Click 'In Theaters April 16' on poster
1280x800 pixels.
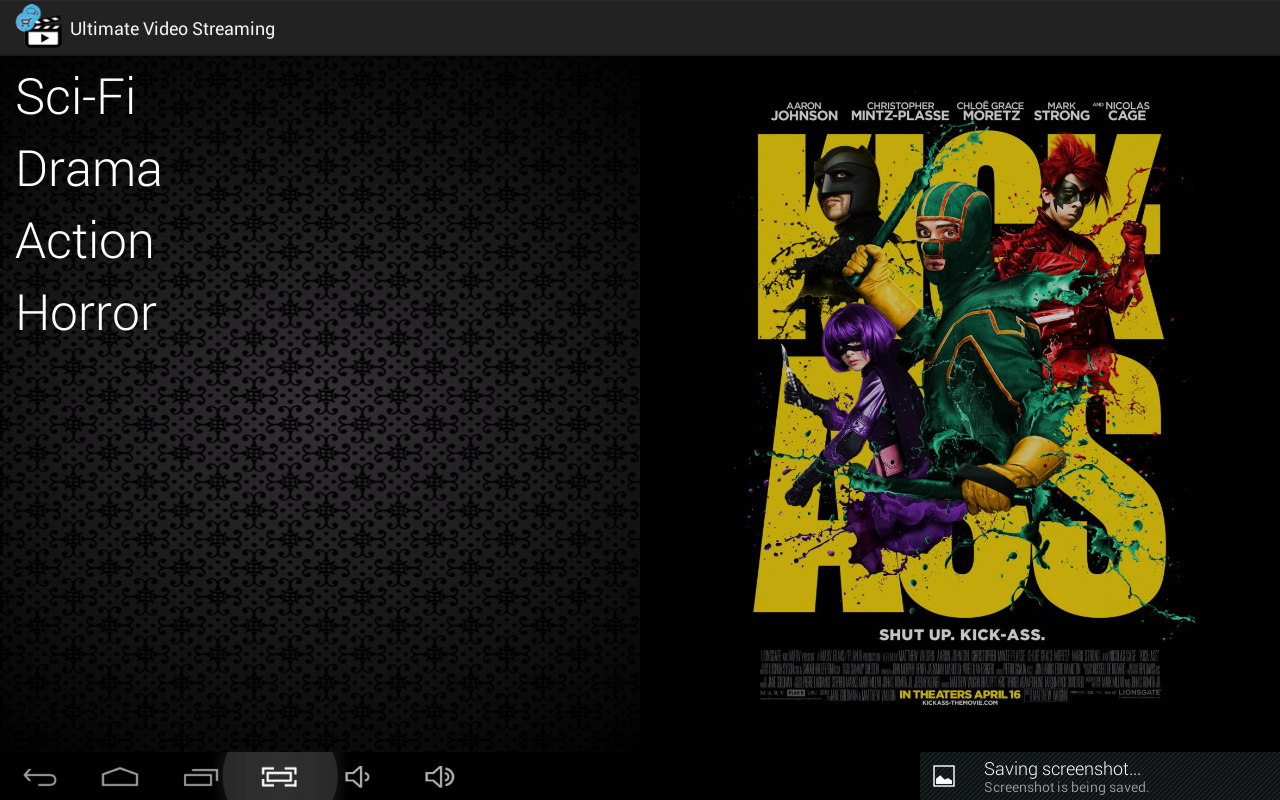tap(960, 694)
